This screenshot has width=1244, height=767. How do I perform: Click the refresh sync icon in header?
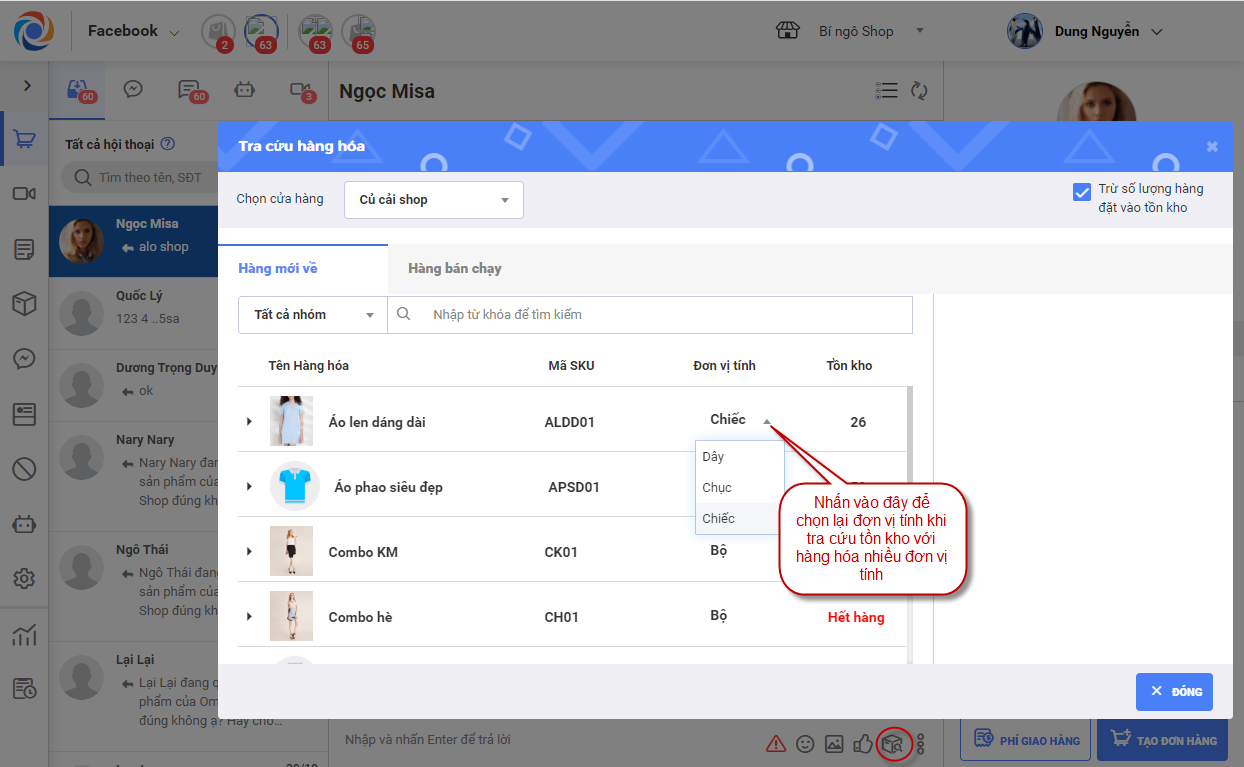coord(919,91)
